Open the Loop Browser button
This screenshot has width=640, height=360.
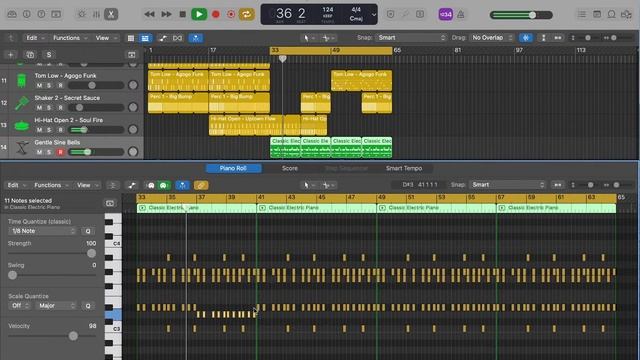611,14
